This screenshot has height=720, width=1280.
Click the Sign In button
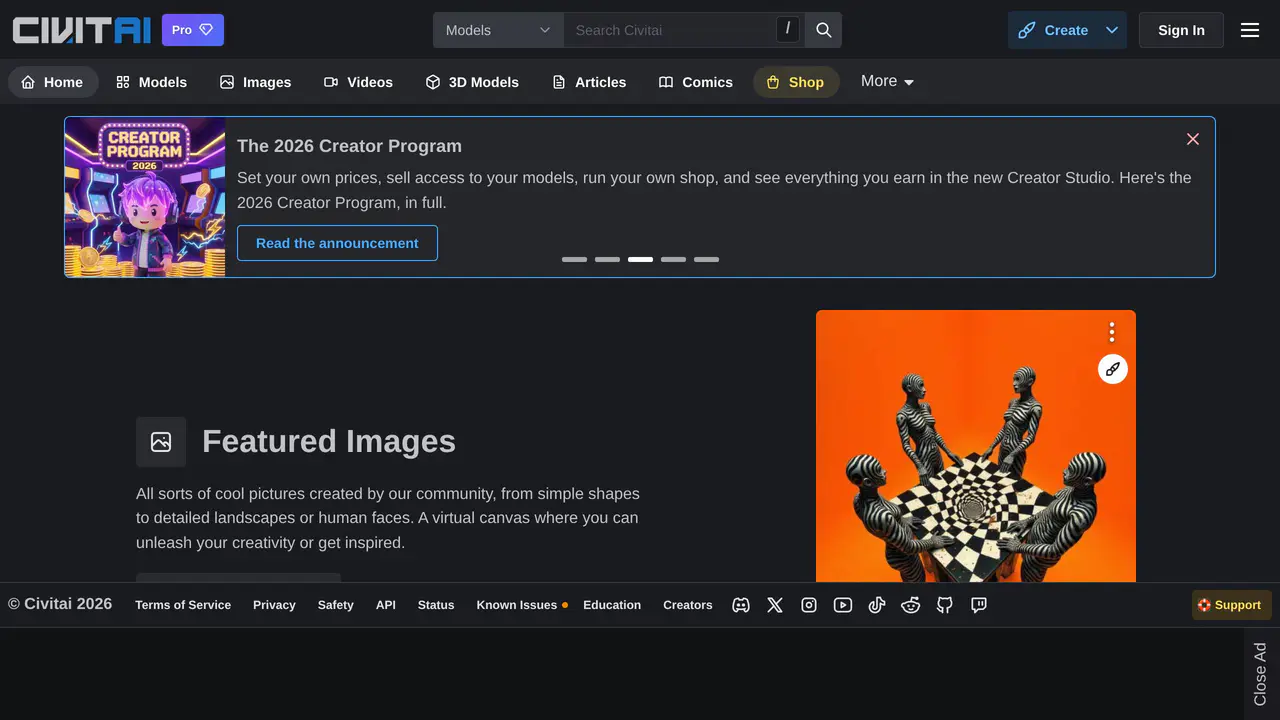pos(1181,30)
